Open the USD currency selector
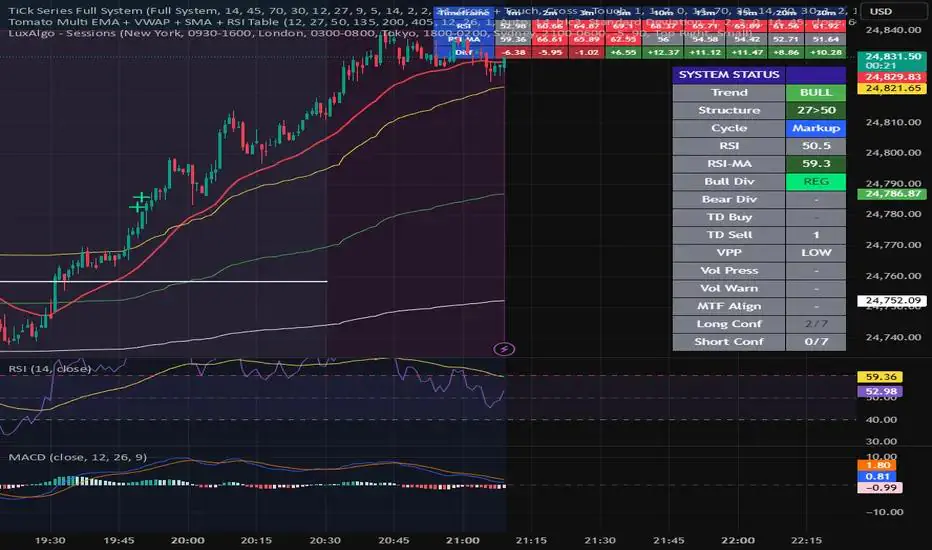The image size is (932, 550). (880, 11)
